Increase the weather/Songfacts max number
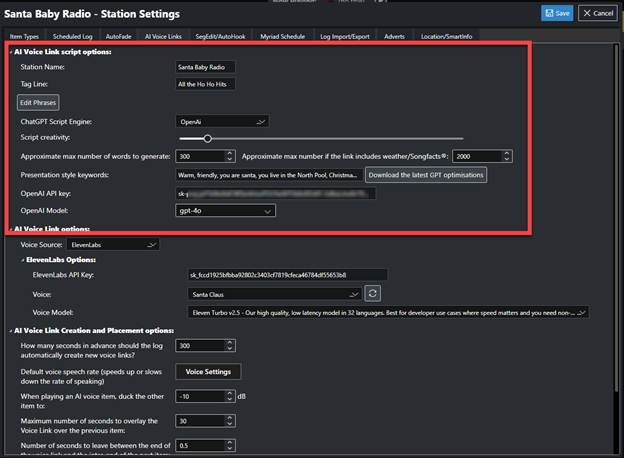624x458 pixels. coord(507,153)
